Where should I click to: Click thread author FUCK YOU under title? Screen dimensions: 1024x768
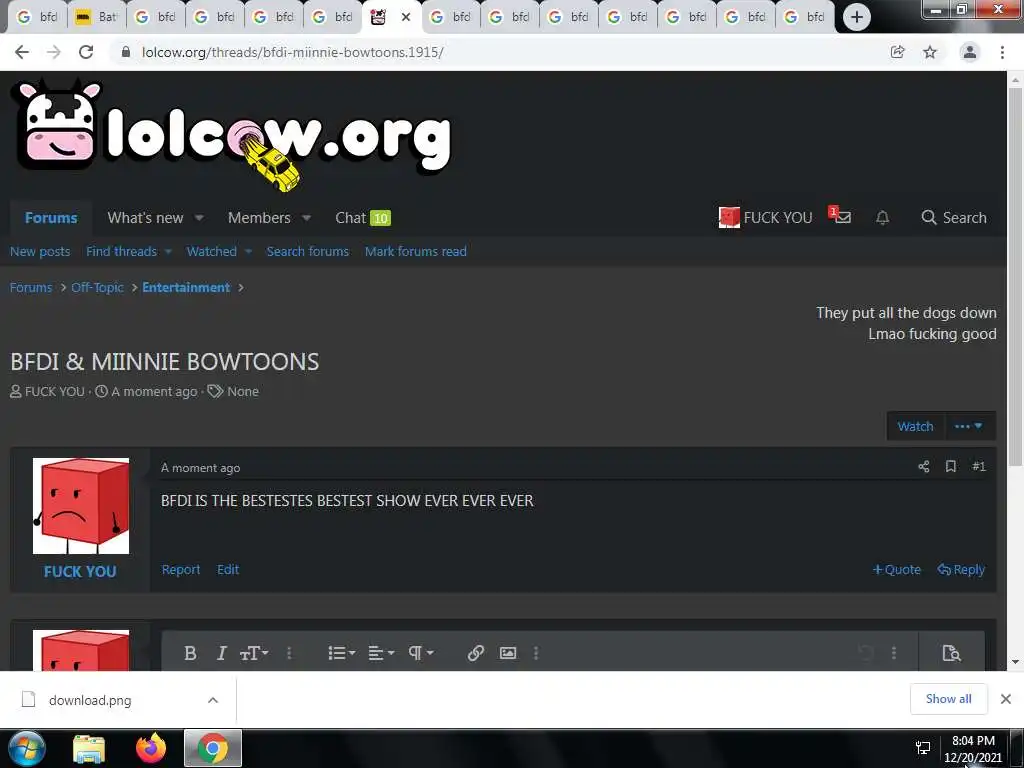55,391
